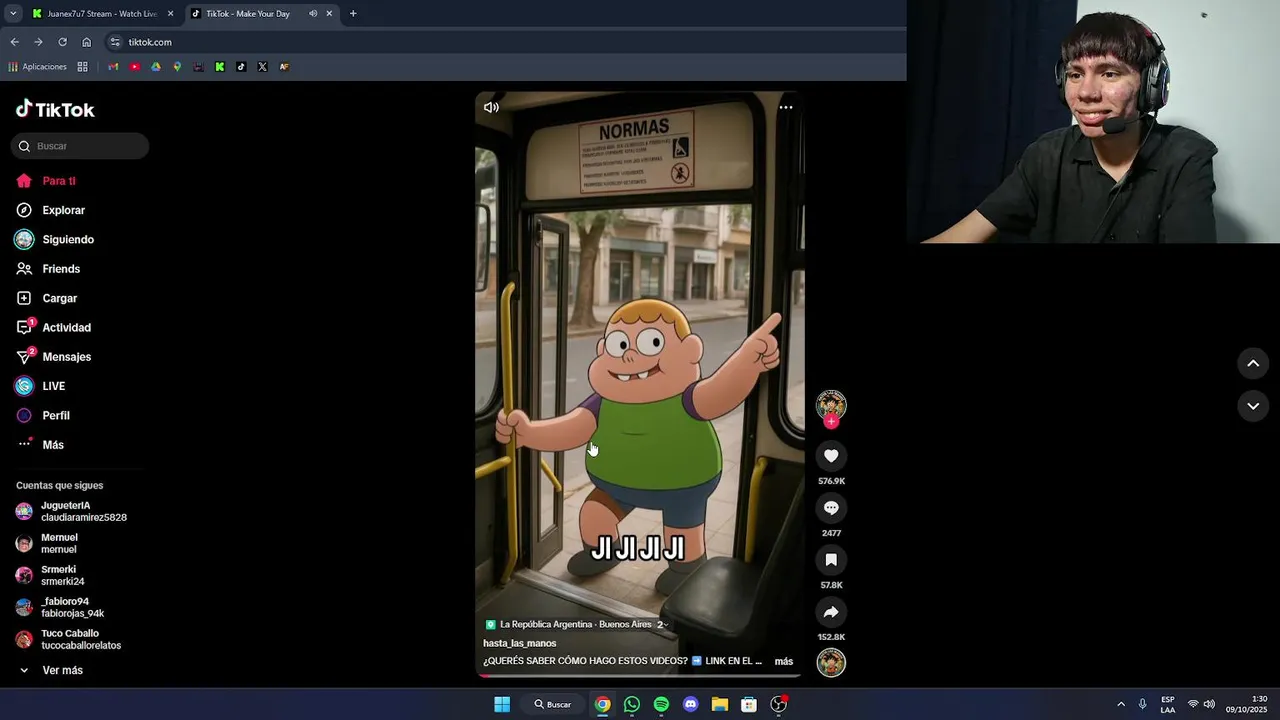Screen dimensions: 1280x720
Task: Mute the video with the speaker icon
Action: pyautogui.click(x=491, y=107)
